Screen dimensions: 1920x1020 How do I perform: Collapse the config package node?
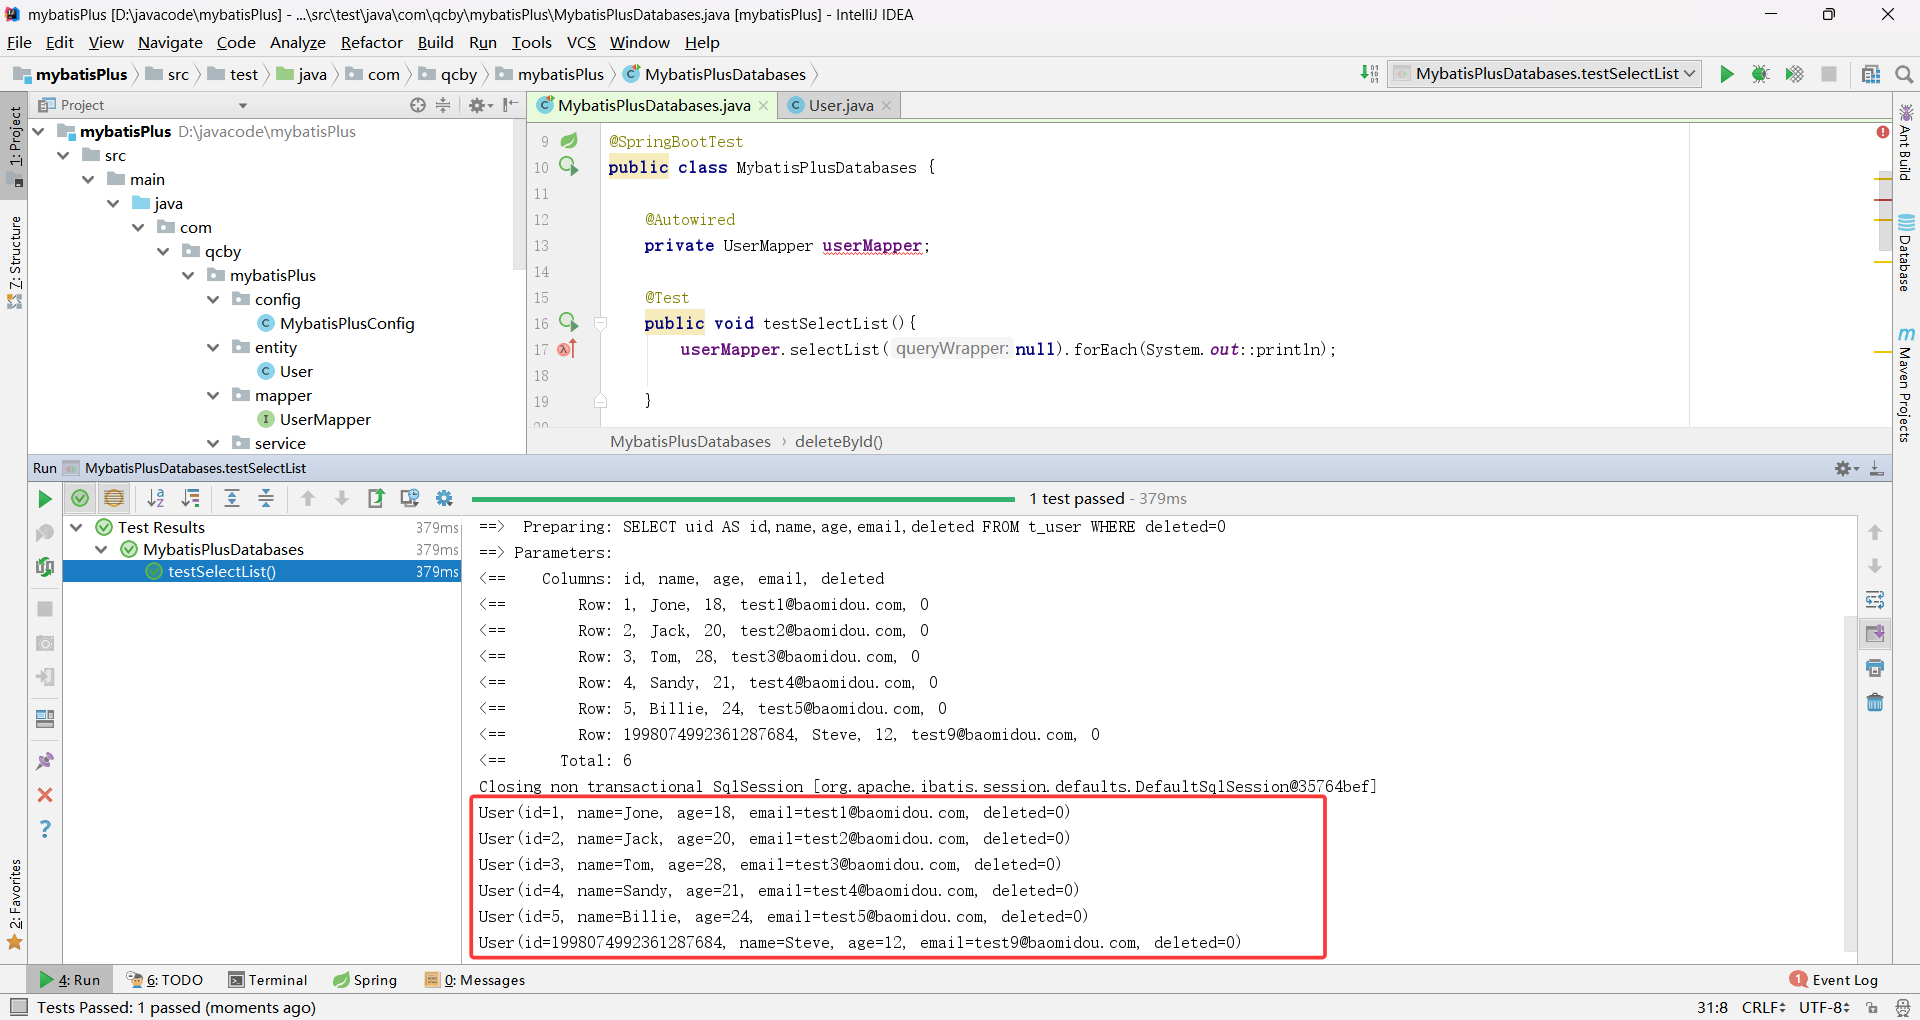pyautogui.click(x=213, y=299)
